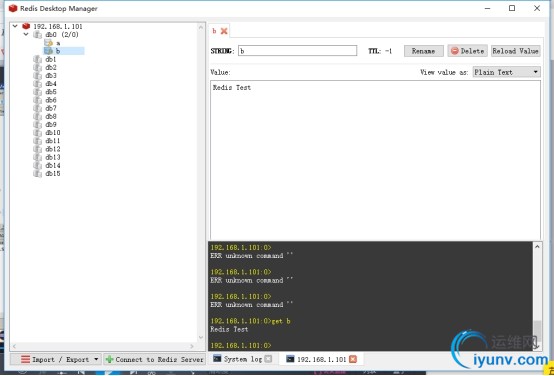Open the Import / Export dropdown arrow
Viewport: 554px width, 376px height.
[x=96, y=359]
